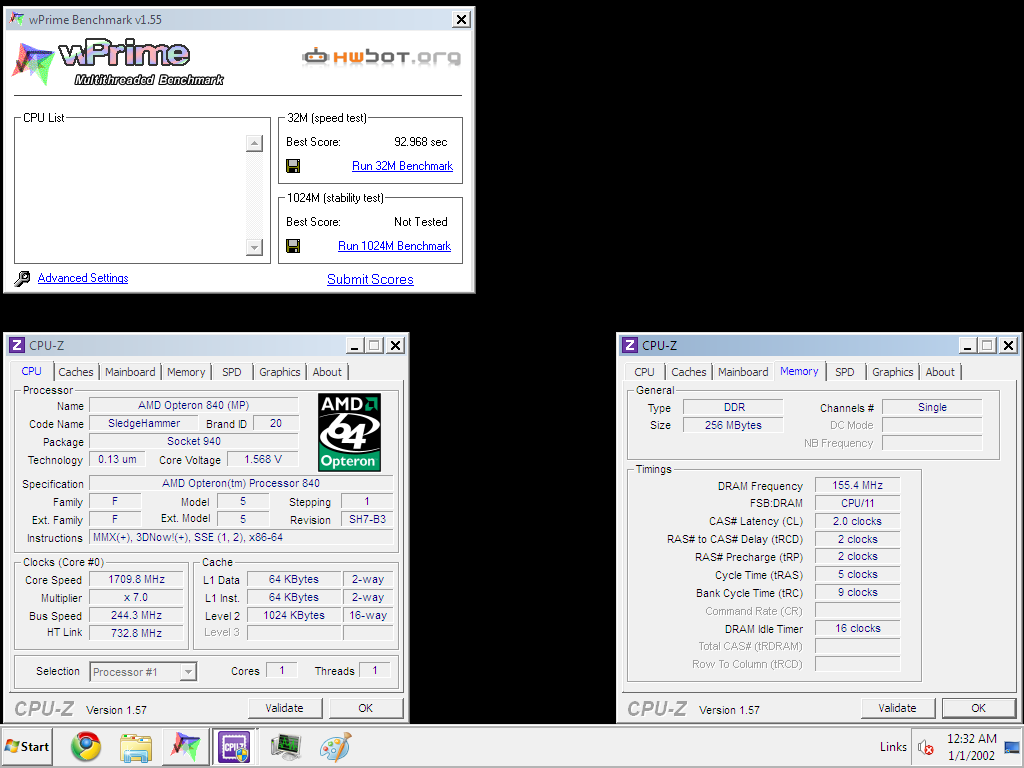
Task: Select SPD tab in right CPU-Z window
Action: pos(845,372)
